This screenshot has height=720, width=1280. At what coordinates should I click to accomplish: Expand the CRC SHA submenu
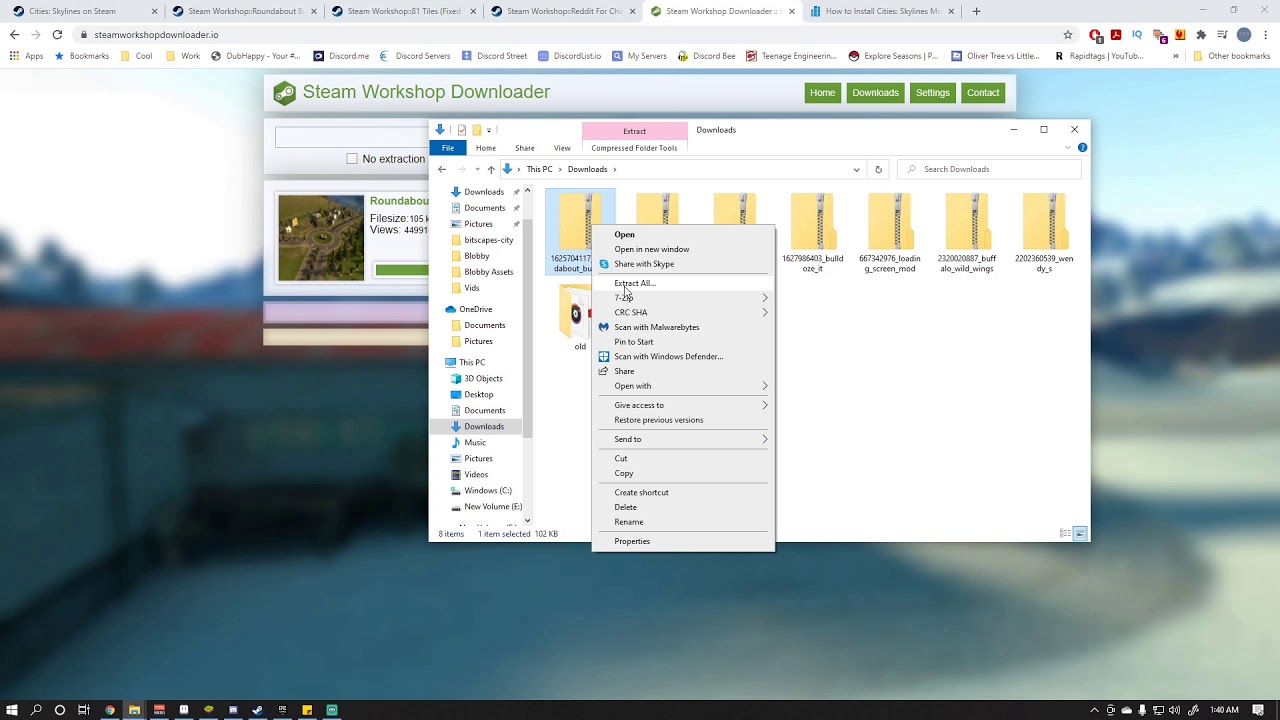coord(765,312)
